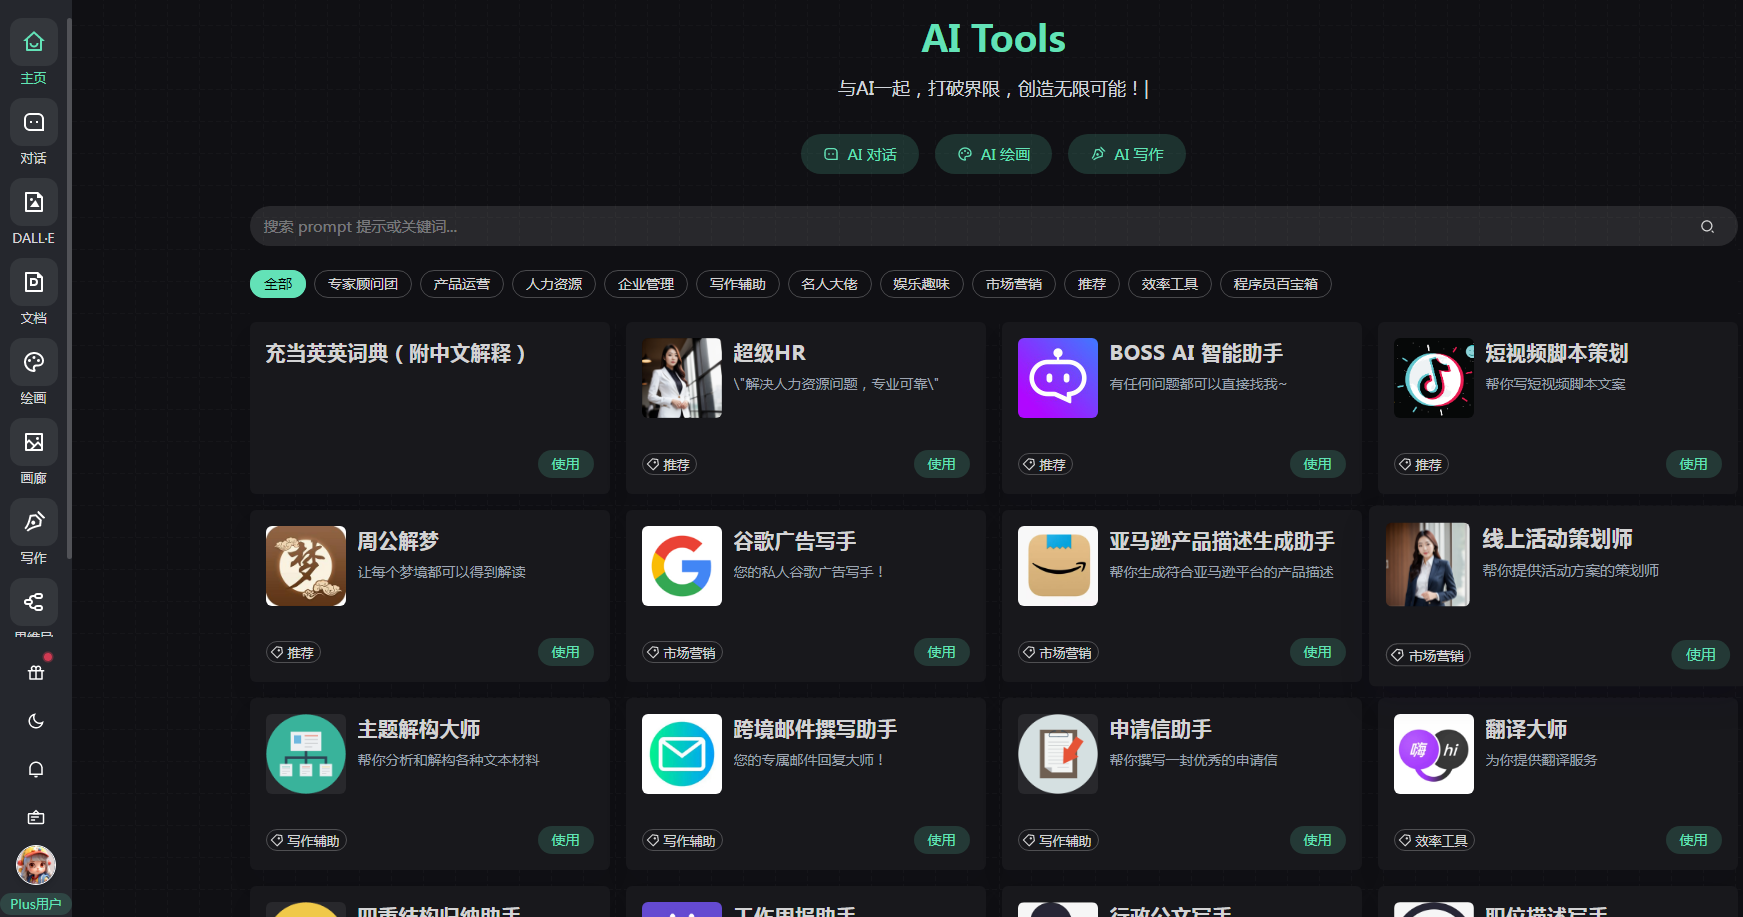This screenshot has height=917, width=1743.
Task: Open the 文档 document icon in sidebar
Action: [x=34, y=282]
